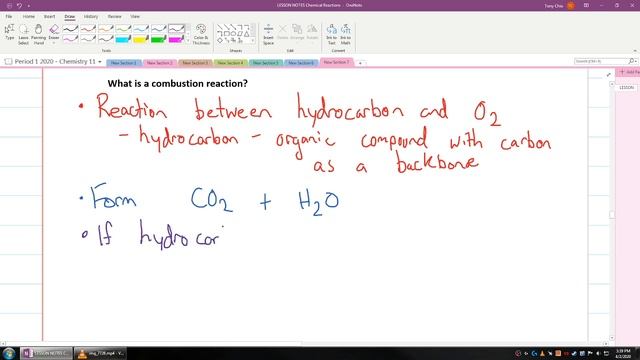Open Color & Thickness dialog

(201, 34)
